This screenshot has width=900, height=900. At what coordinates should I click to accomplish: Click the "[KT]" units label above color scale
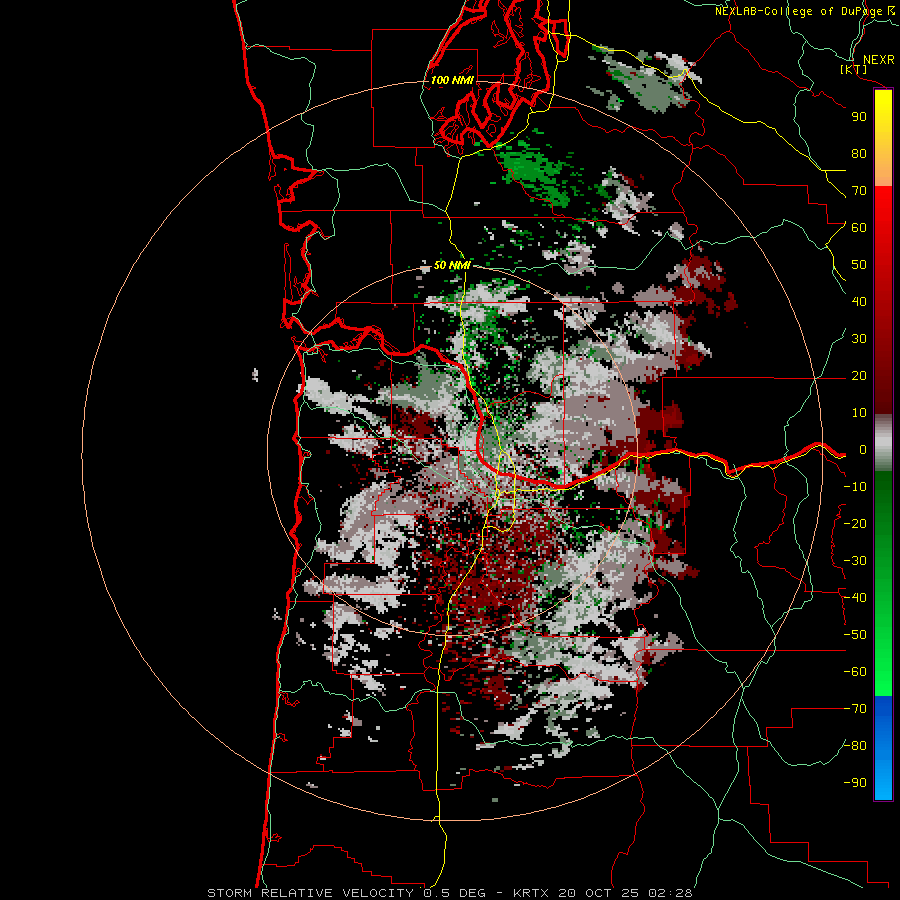tap(854, 69)
